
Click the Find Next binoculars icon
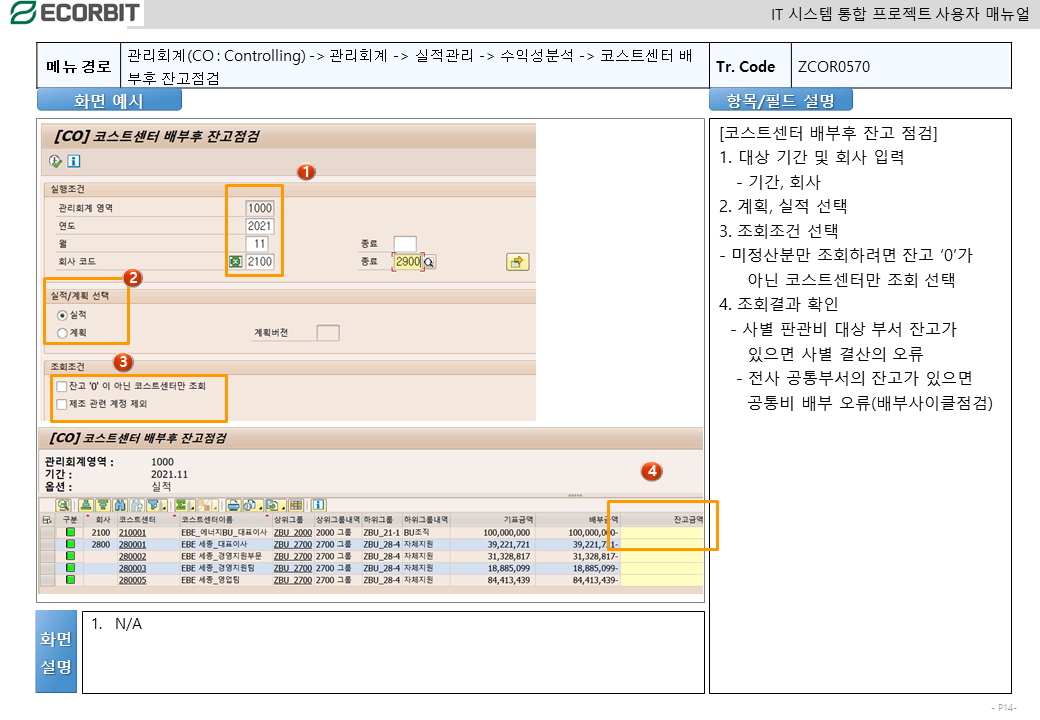coord(137,505)
